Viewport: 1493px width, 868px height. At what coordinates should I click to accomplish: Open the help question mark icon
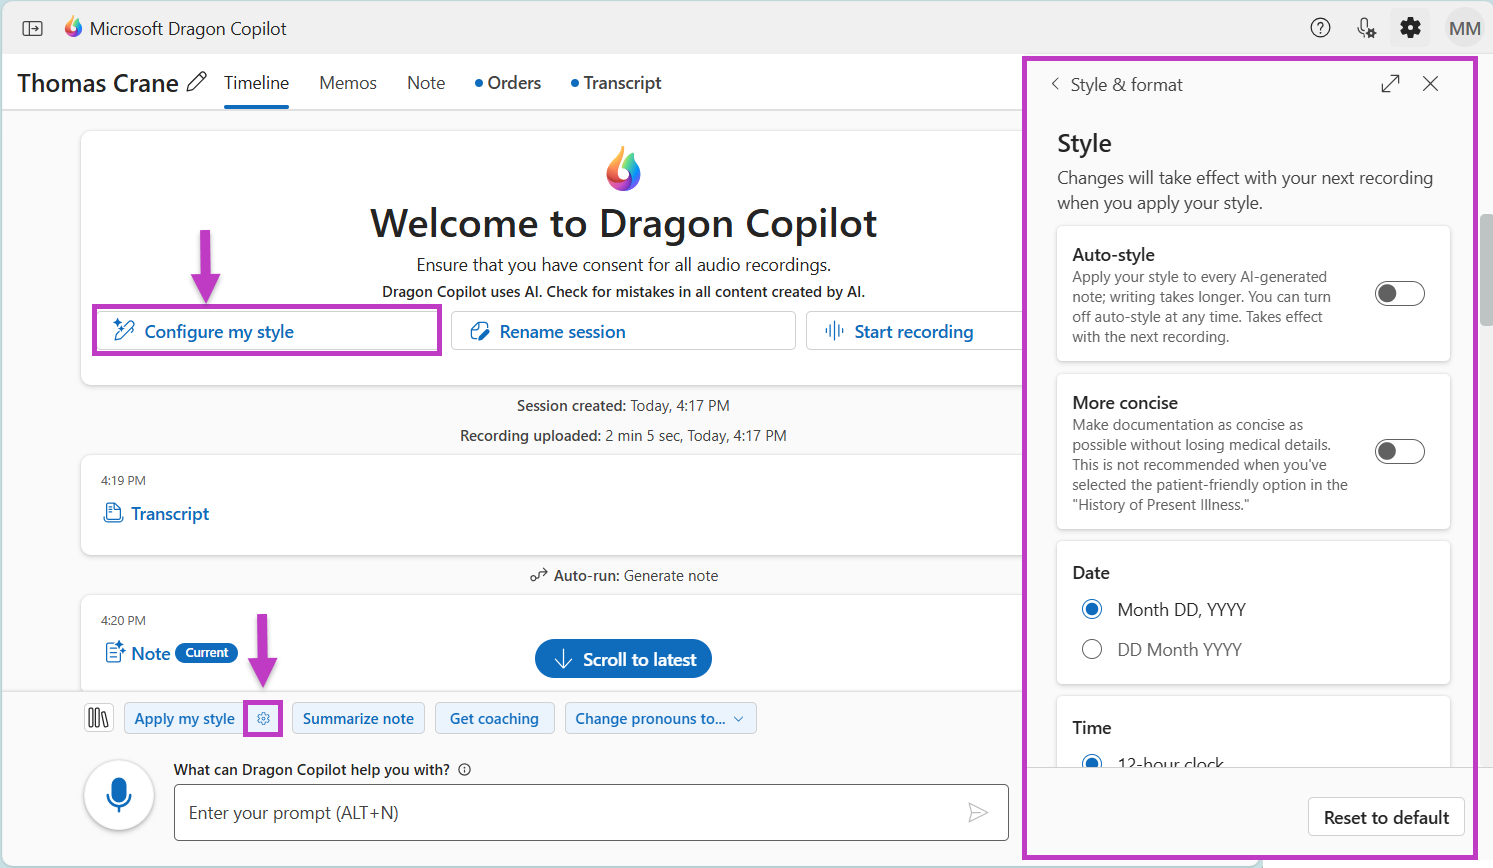(1320, 28)
